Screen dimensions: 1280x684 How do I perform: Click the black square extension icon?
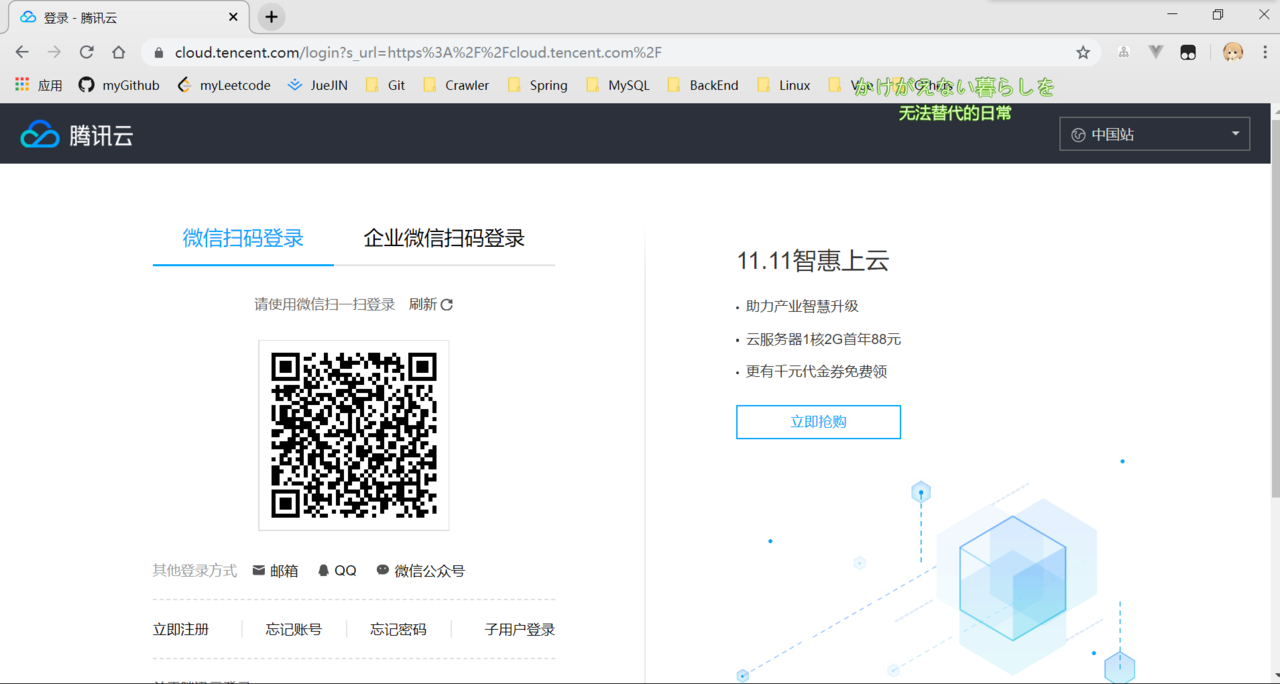tap(1188, 52)
